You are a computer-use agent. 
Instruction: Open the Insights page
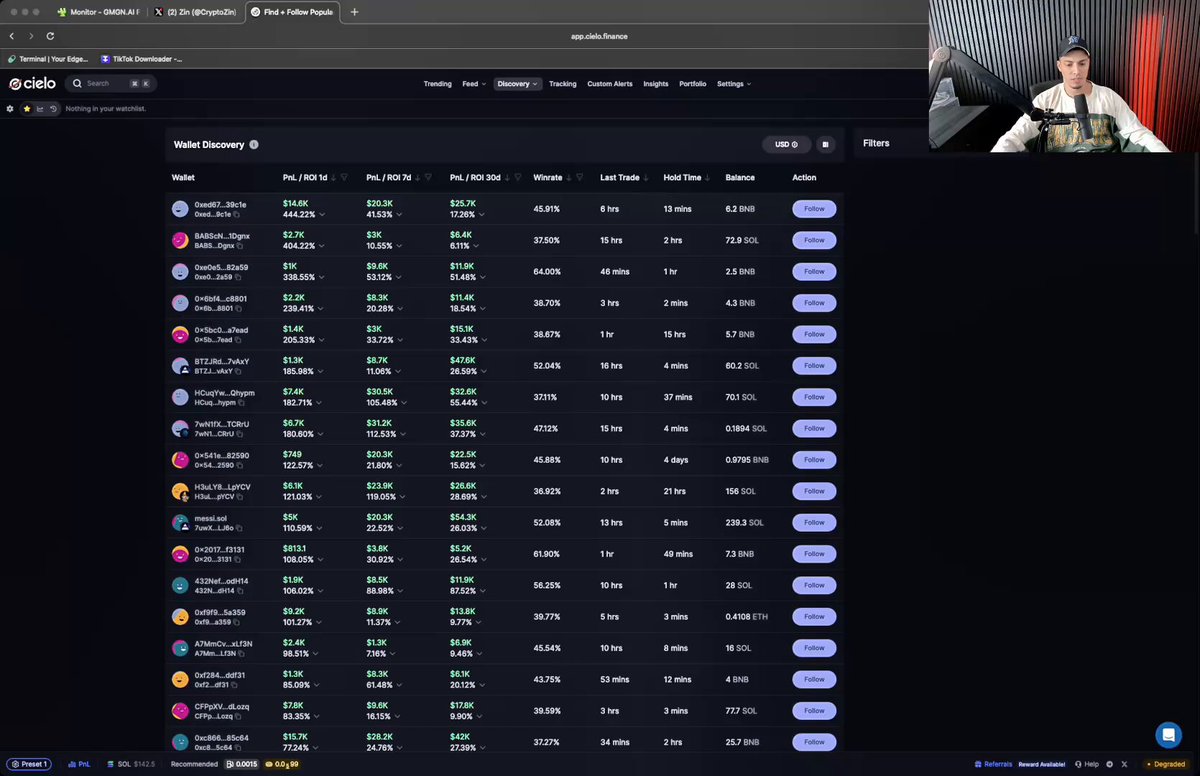point(656,84)
